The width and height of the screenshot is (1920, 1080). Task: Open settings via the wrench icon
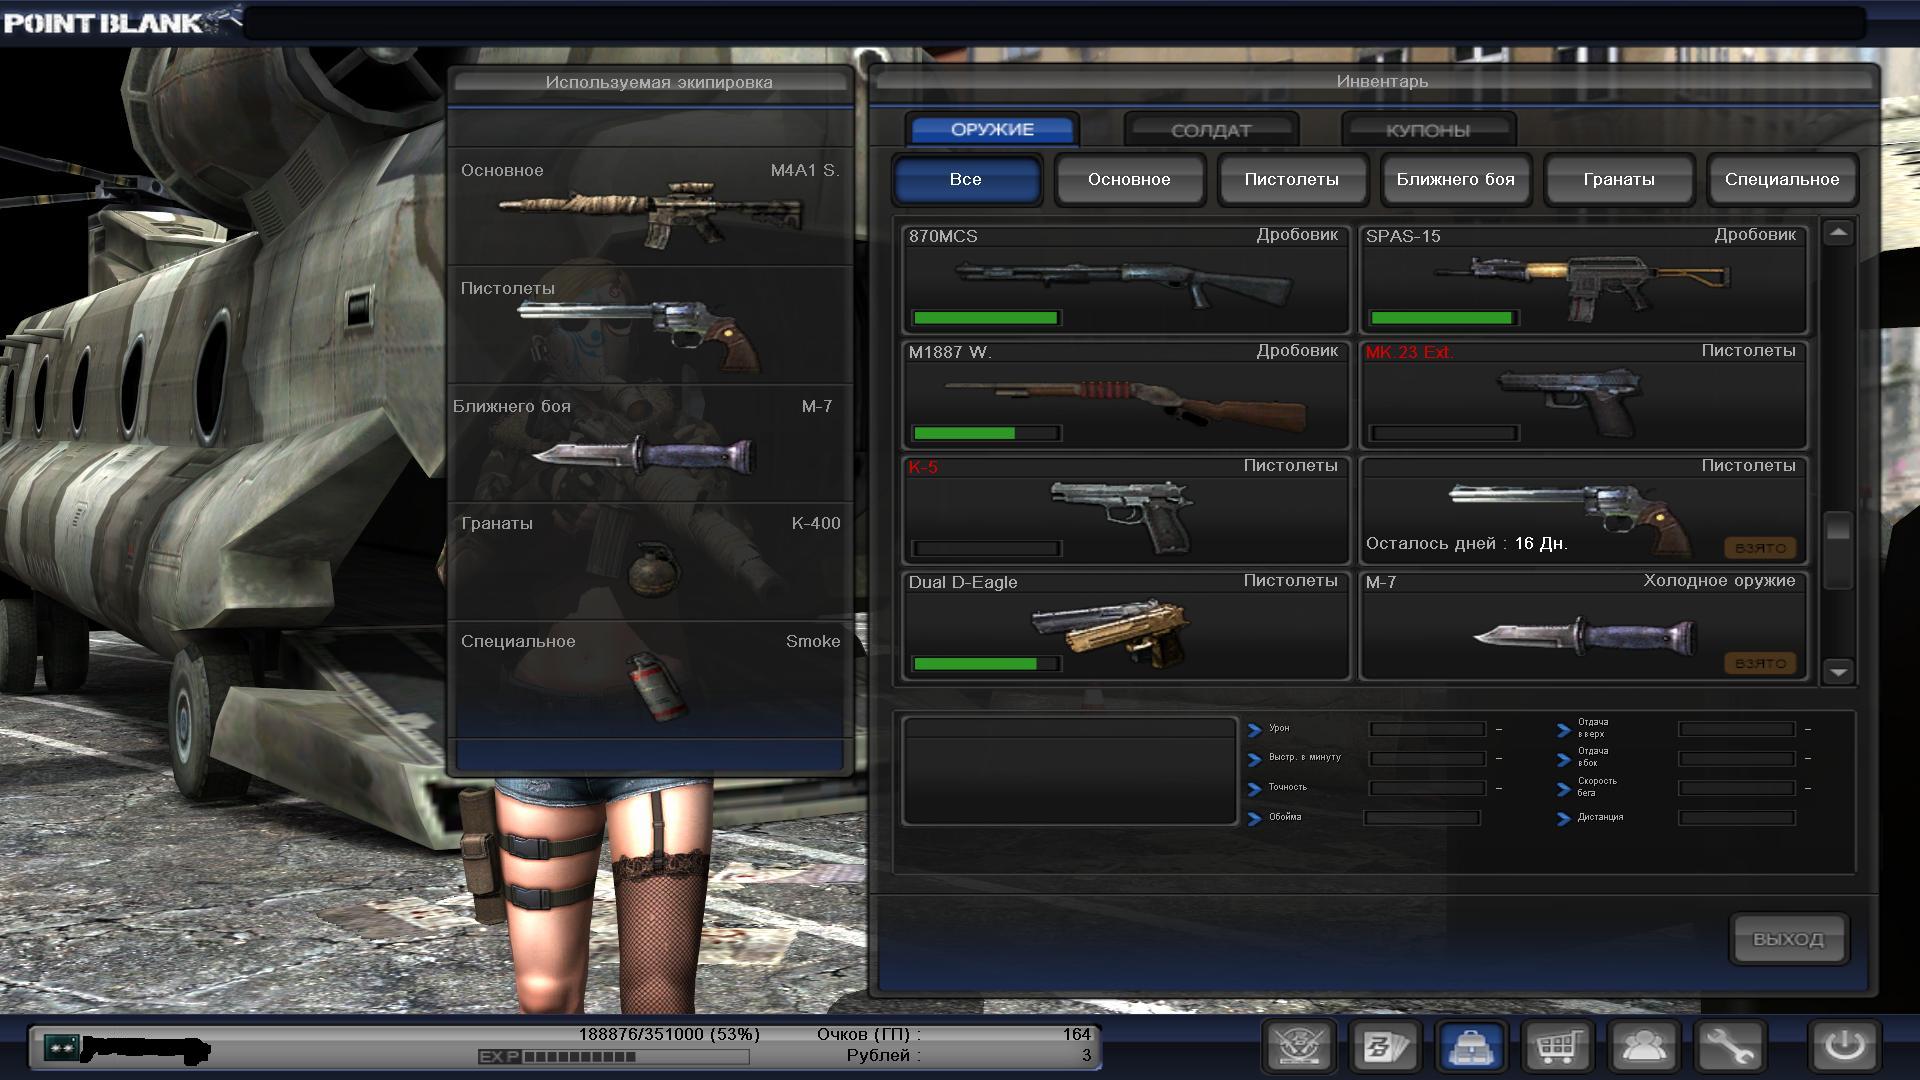coord(1729,1047)
